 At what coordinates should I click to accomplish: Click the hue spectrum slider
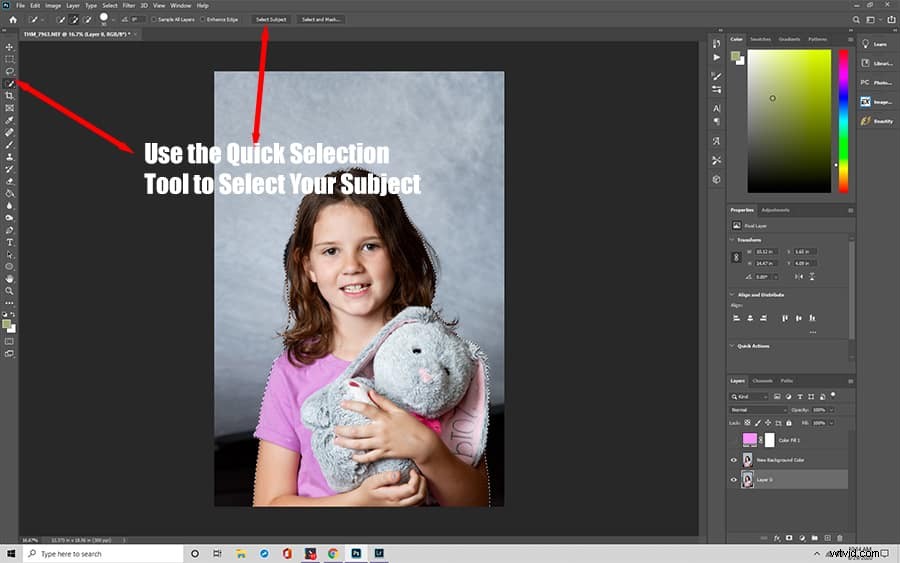pyautogui.click(x=843, y=121)
